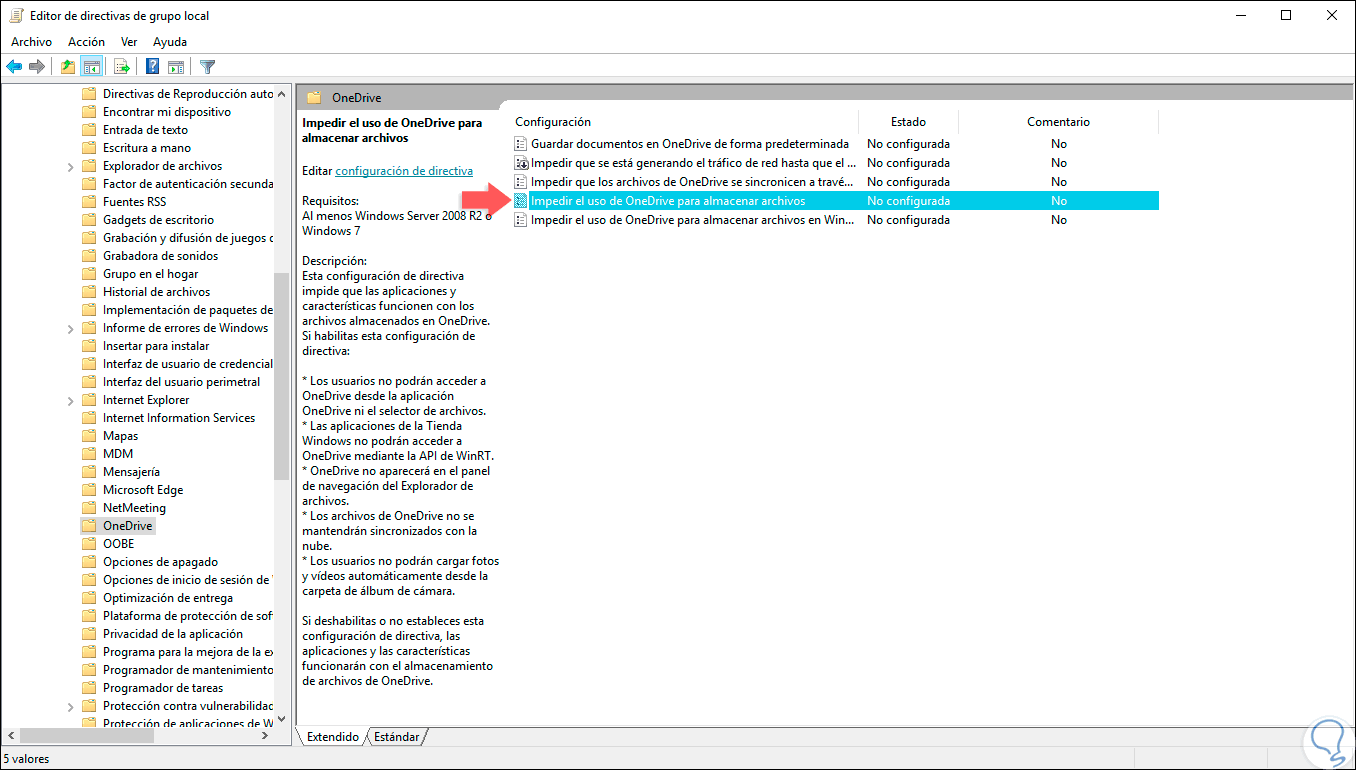
Task: Click the tree pane's horizontal scrollbar thumb
Action: pos(86,736)
